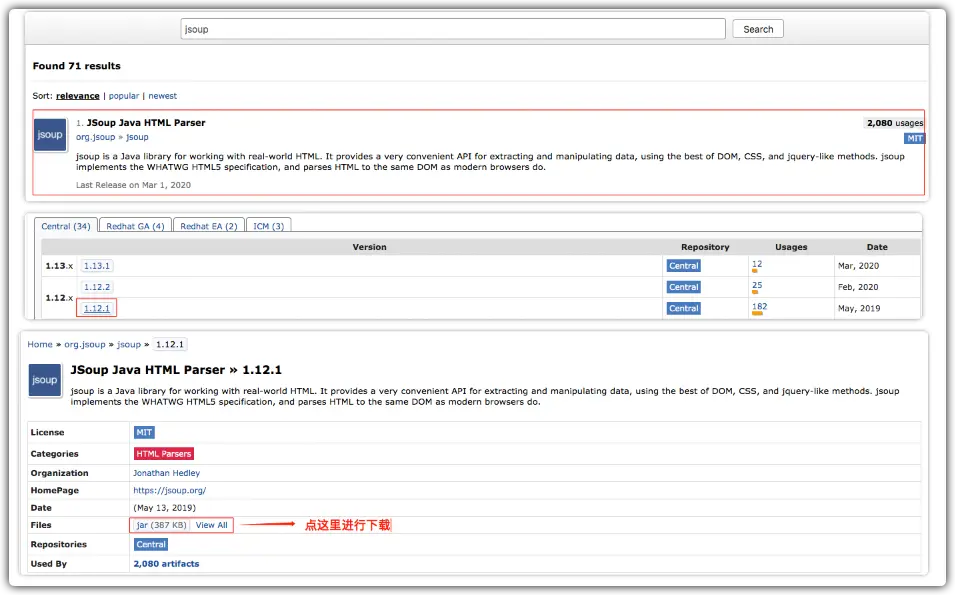Image resolution: width=955 pixels, height=595 pixels.
Task: Open jsoup breadcrumb link
Action: pyautogui.click(x=129, y=344)
